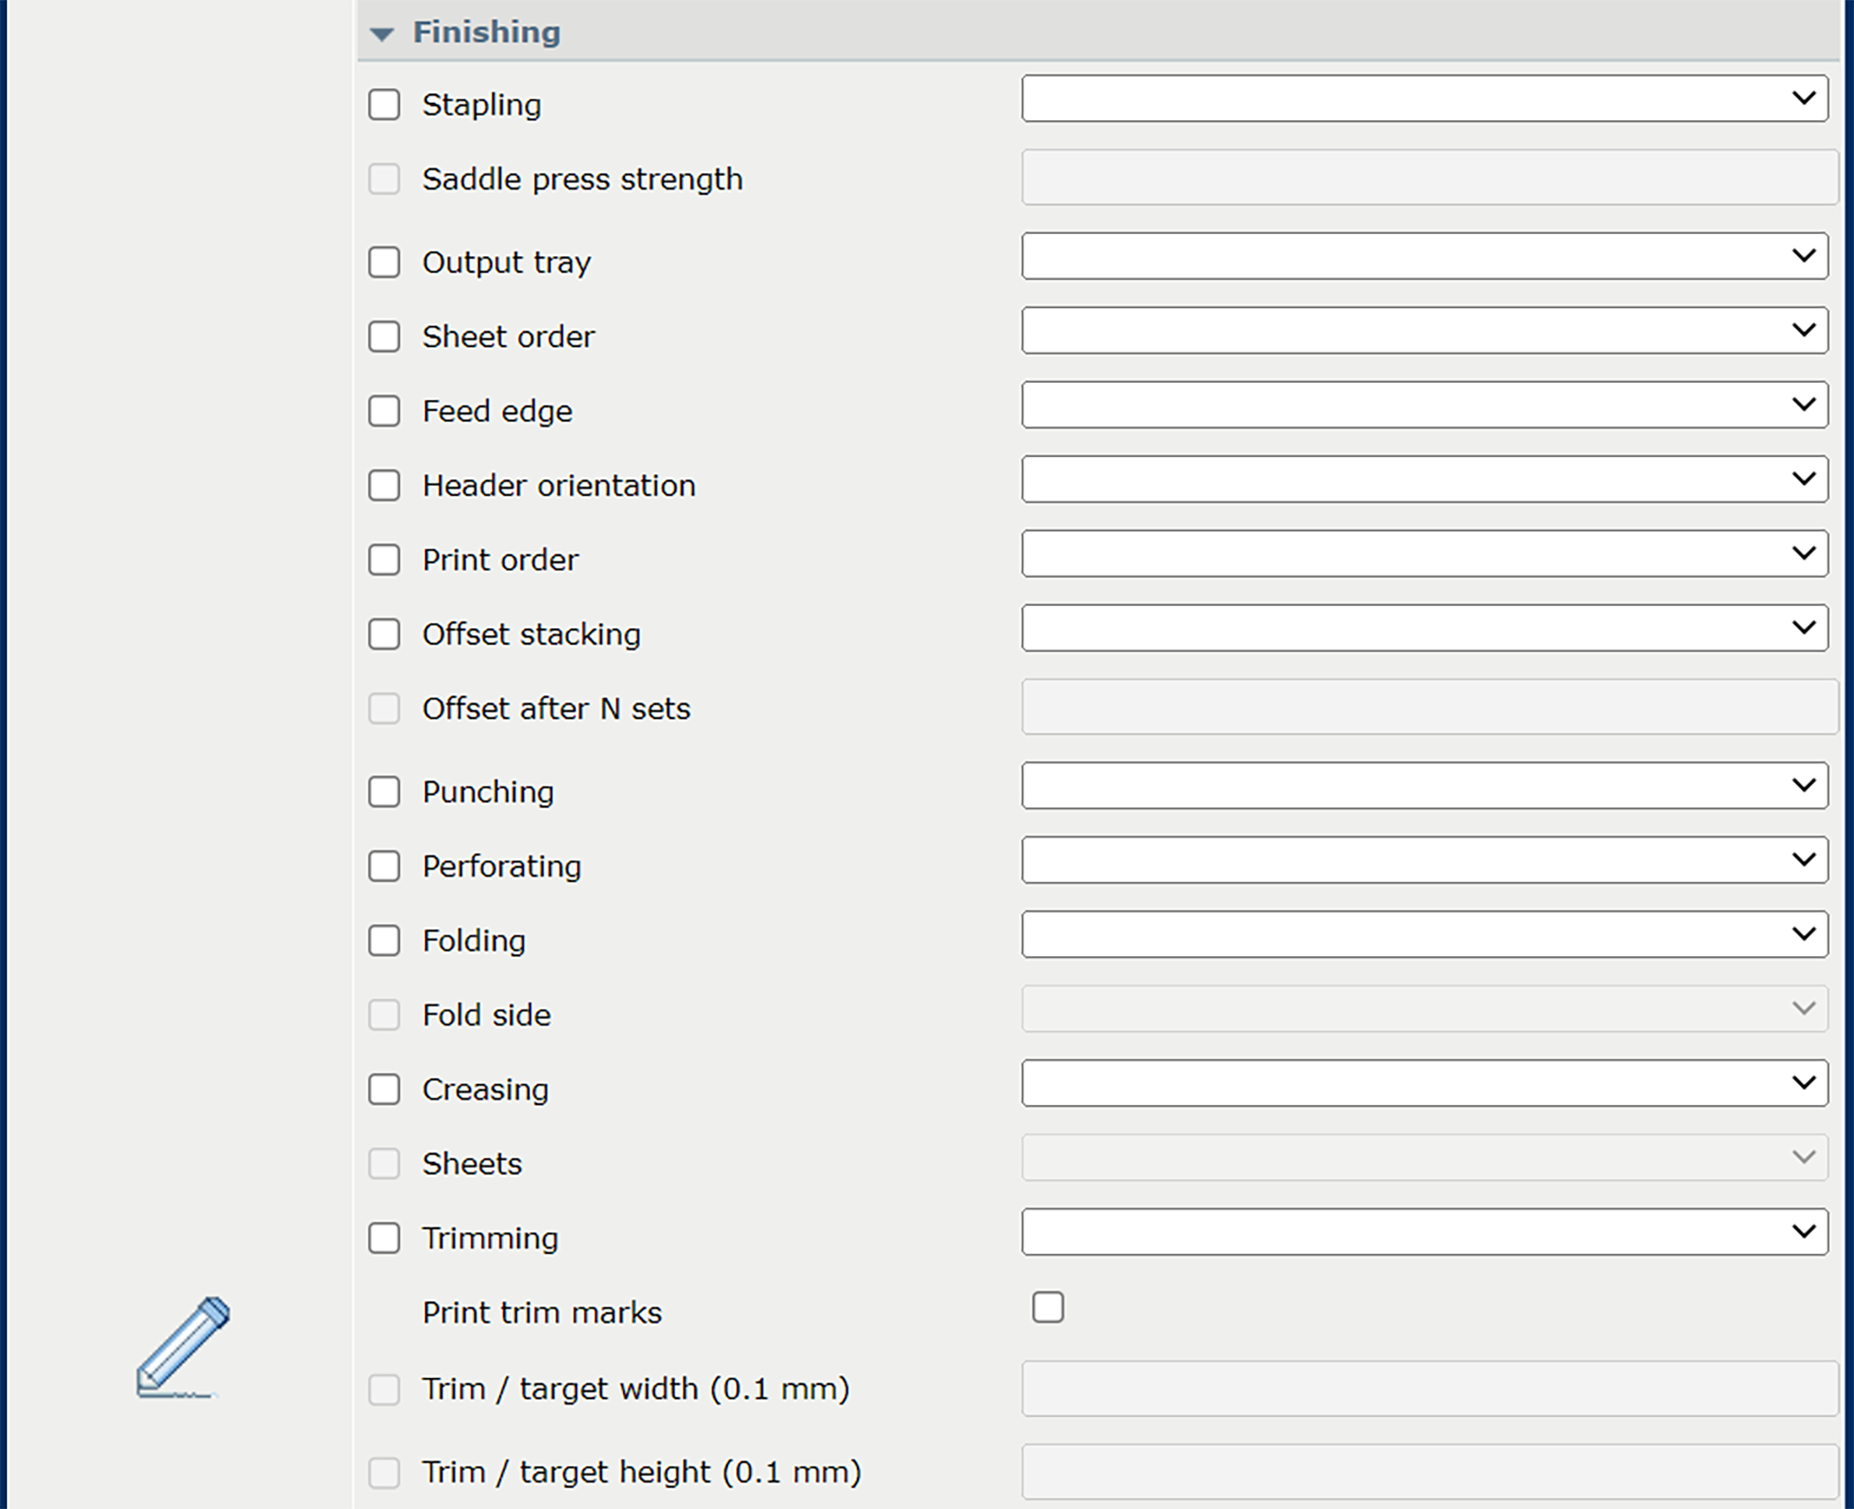Screen dimensions: 1854x1509
Task: Open the Header orientation dropdown
Action: click(1424, 479)
